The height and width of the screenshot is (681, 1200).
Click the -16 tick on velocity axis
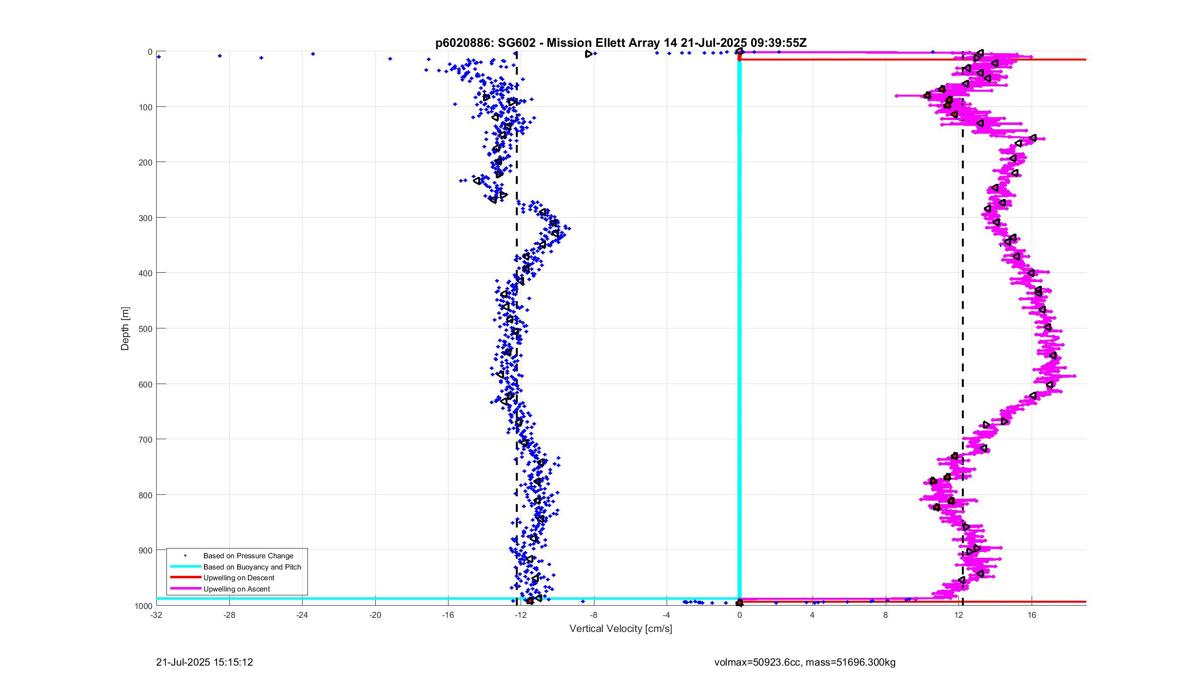tap(448, 616)
